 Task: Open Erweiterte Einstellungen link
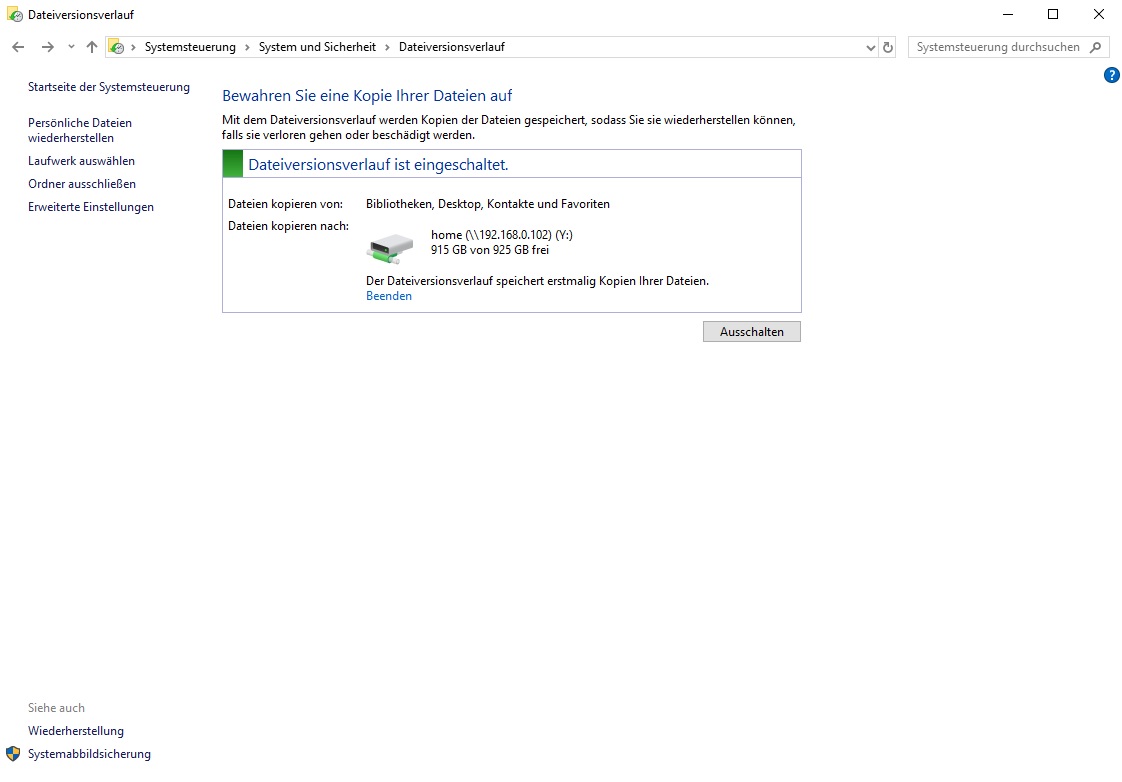click(x=91, y=207)
